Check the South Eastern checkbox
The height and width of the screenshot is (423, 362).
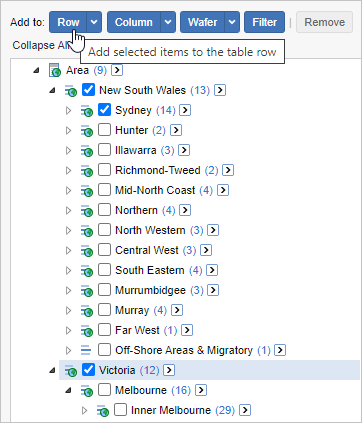(104, 270)
